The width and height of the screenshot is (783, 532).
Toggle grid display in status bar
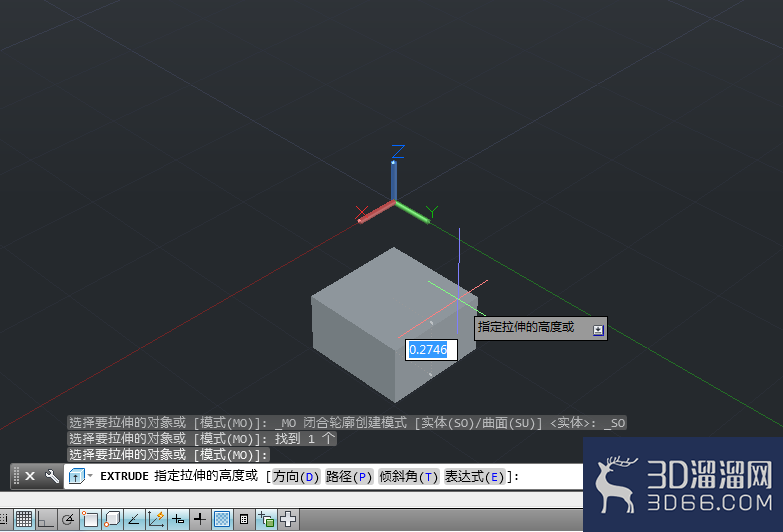pyautogui.click(x=24, y=520)
